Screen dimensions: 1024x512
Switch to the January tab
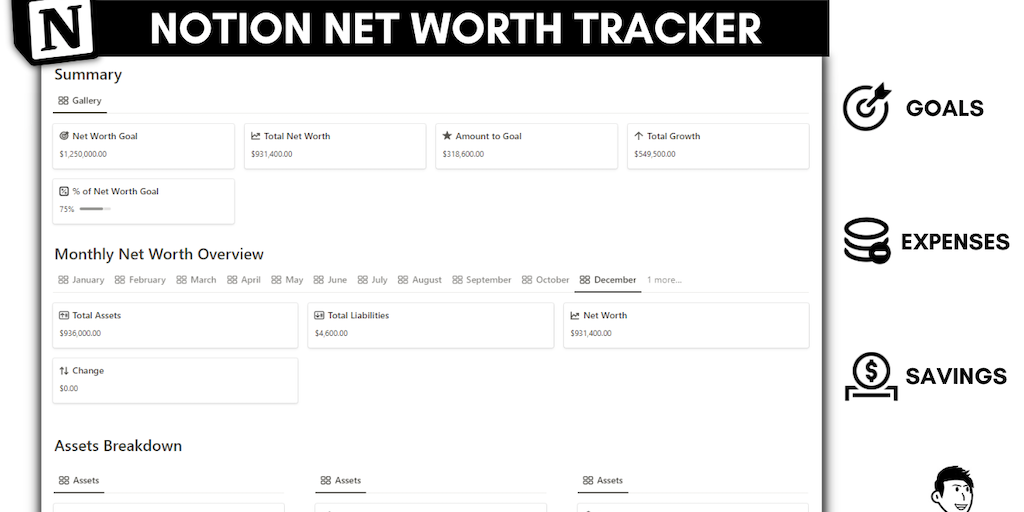tap(81, 280)
